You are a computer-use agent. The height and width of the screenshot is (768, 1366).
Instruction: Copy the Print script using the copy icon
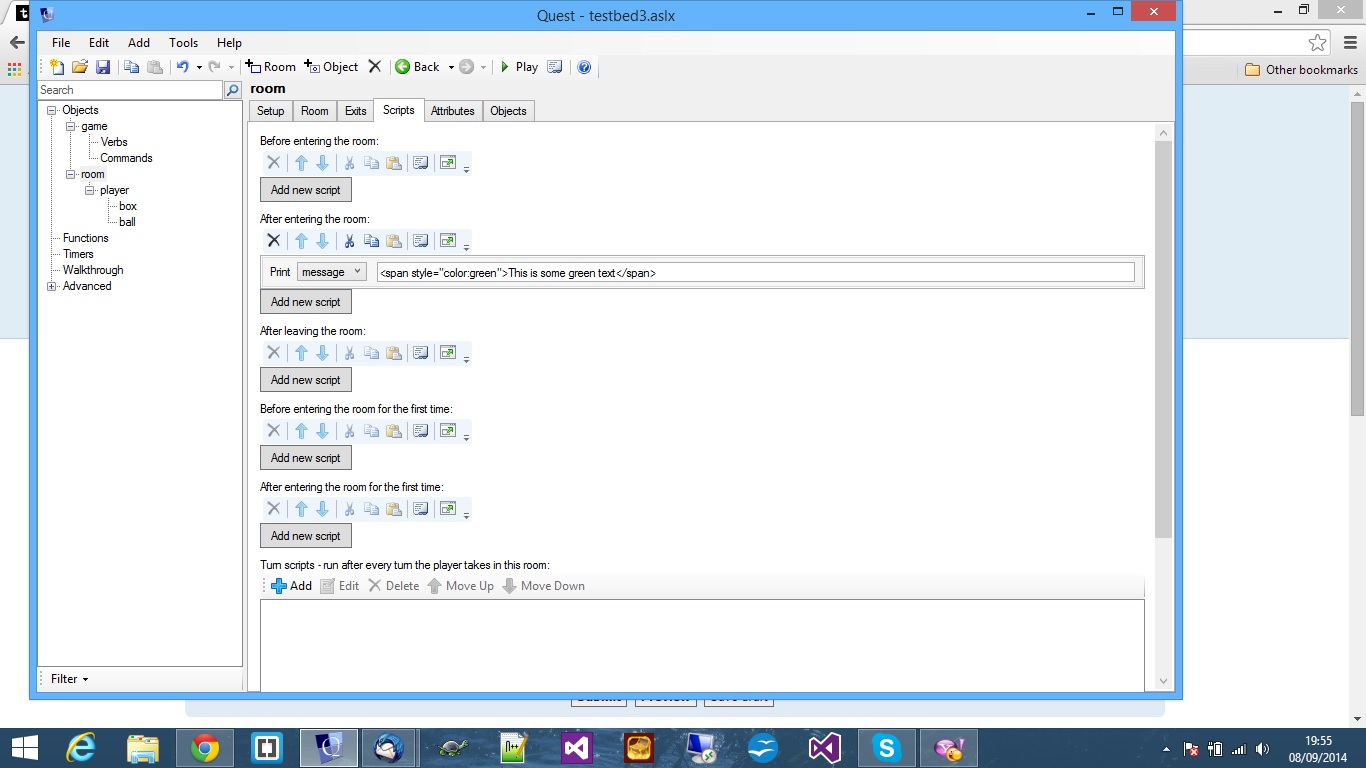point(371,240)
